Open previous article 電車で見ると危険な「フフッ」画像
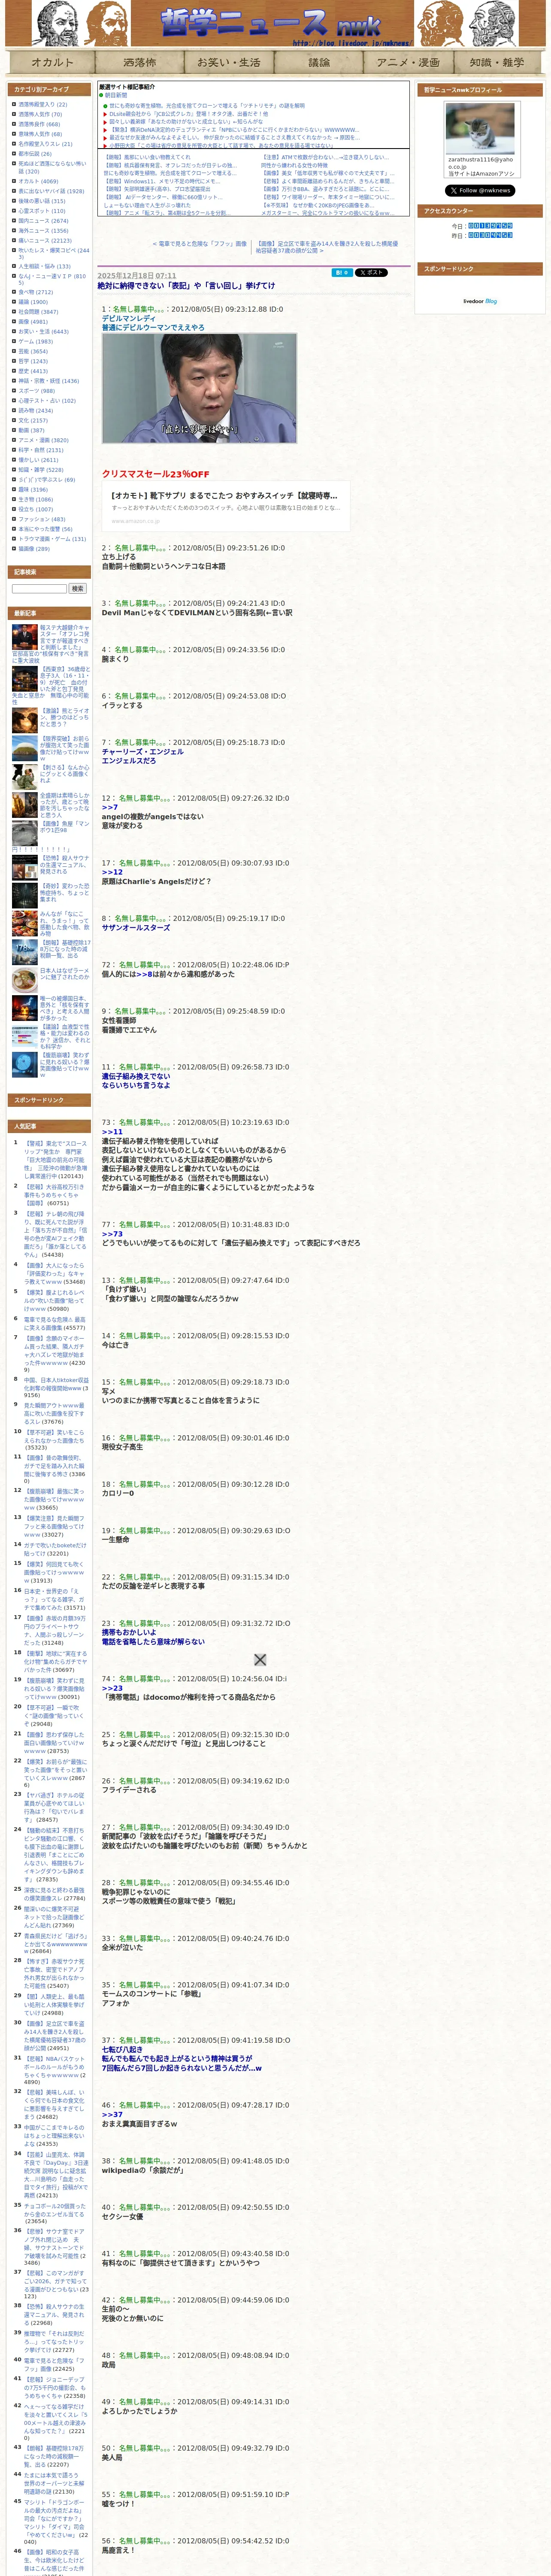The image size is (551, 2576). tap(200, 244)
